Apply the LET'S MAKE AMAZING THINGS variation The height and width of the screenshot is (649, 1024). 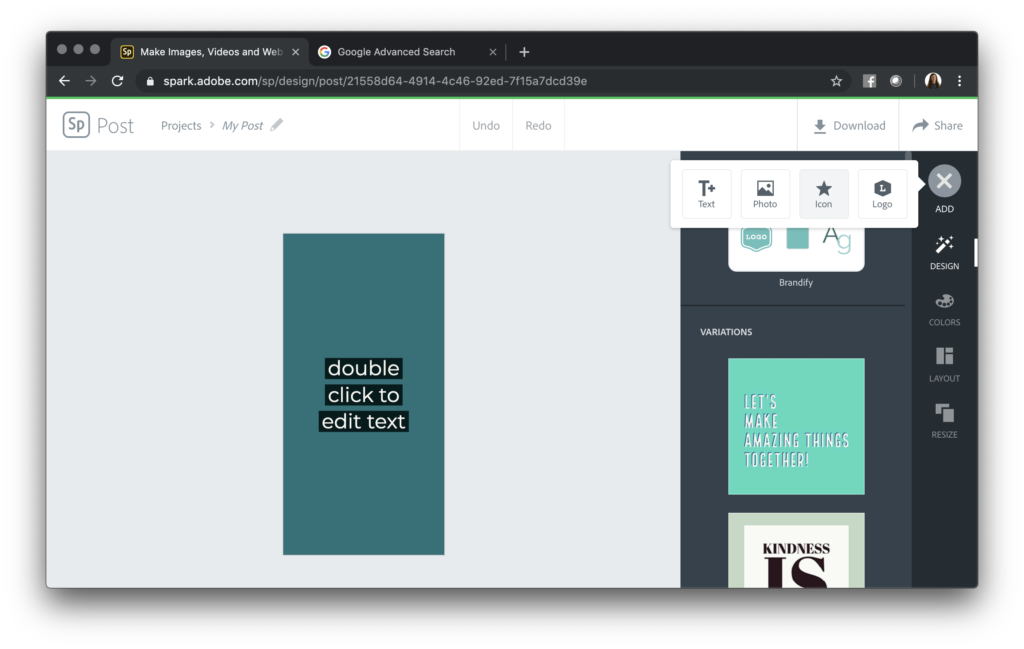click(x=796, y=427)
